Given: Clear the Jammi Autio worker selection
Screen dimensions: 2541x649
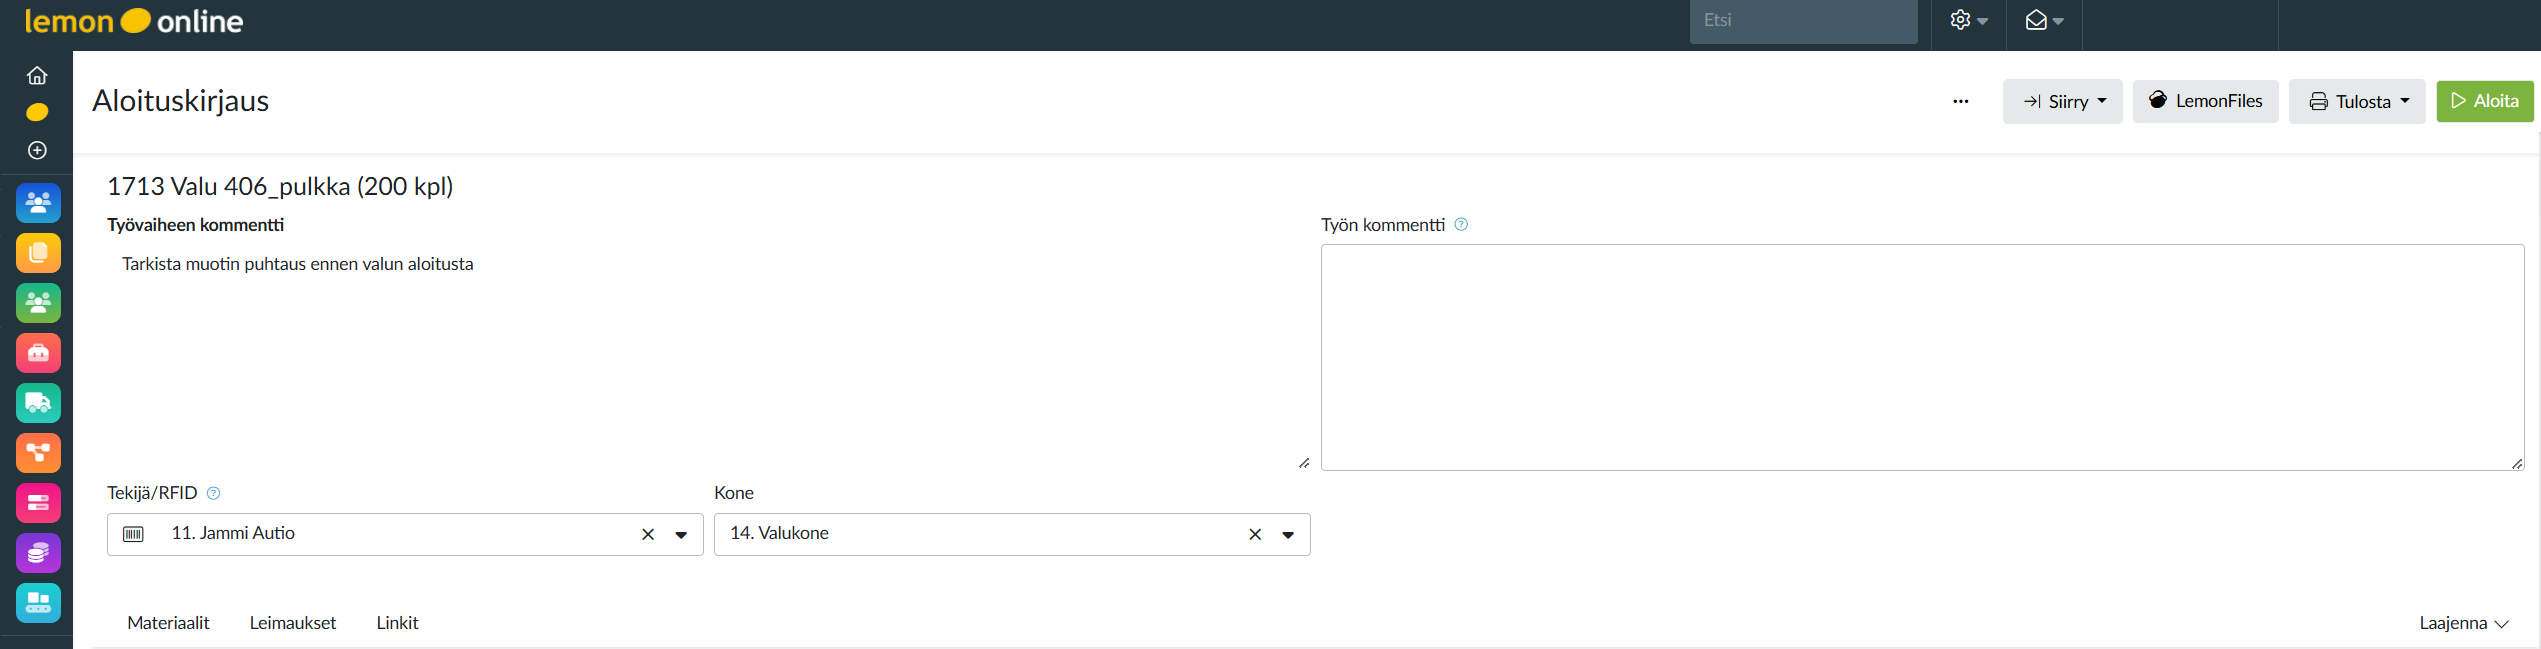Looking at the screenshot, I should click(648, 535).
